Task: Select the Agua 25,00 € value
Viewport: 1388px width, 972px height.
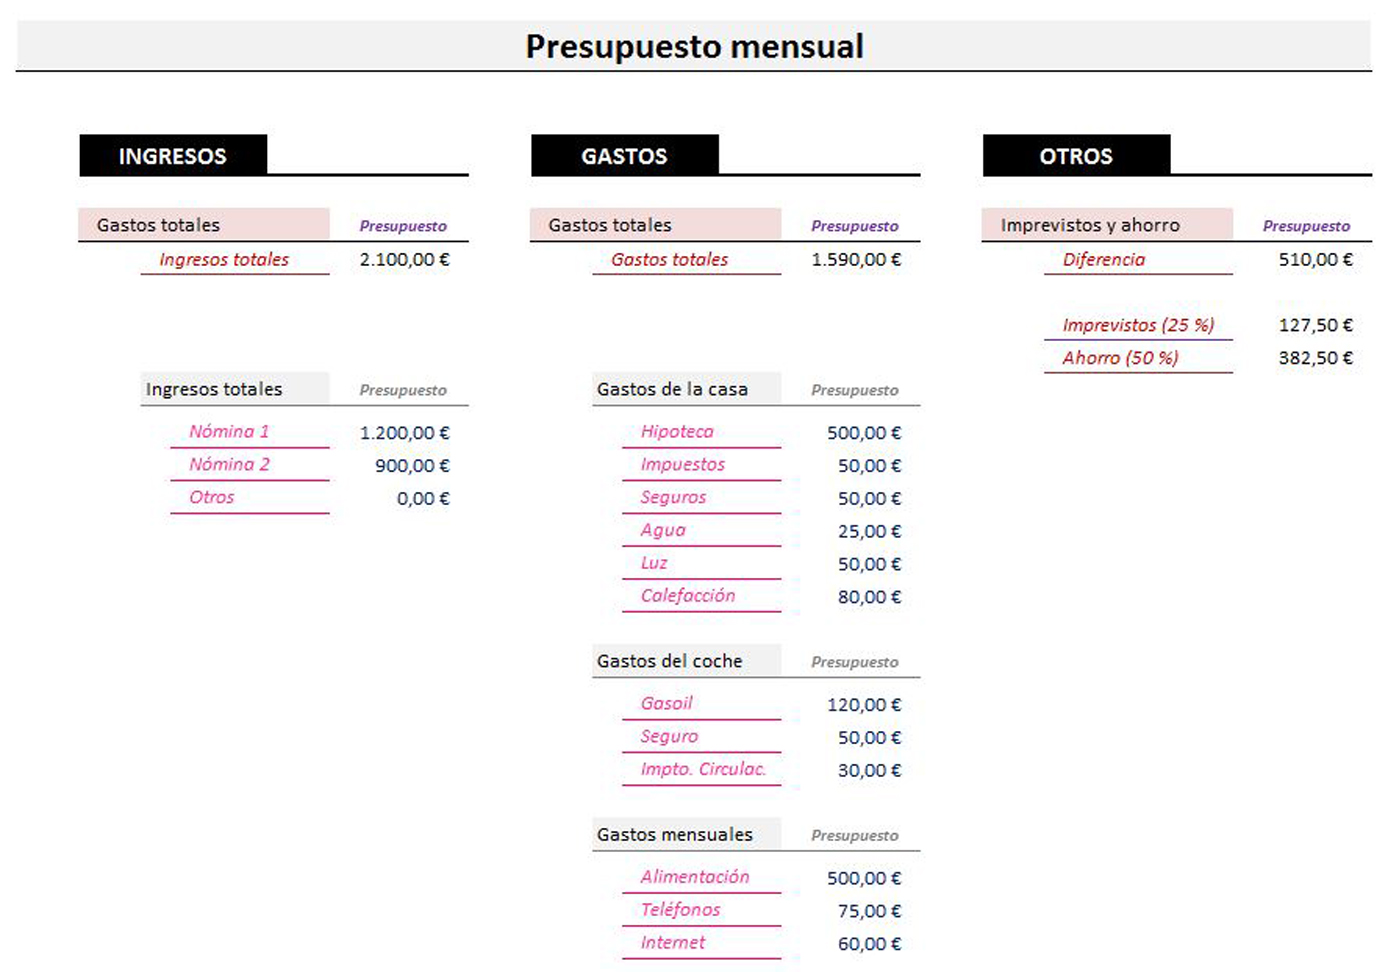Action: (x=869, y=531)
